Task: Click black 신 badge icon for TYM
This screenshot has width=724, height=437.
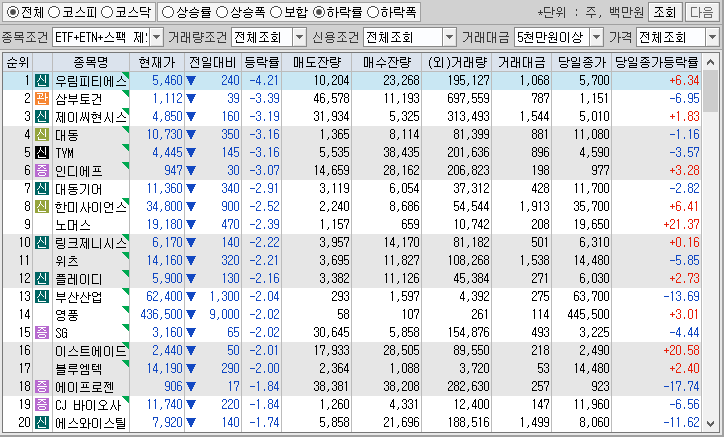Action: click(x=42, y=152)
